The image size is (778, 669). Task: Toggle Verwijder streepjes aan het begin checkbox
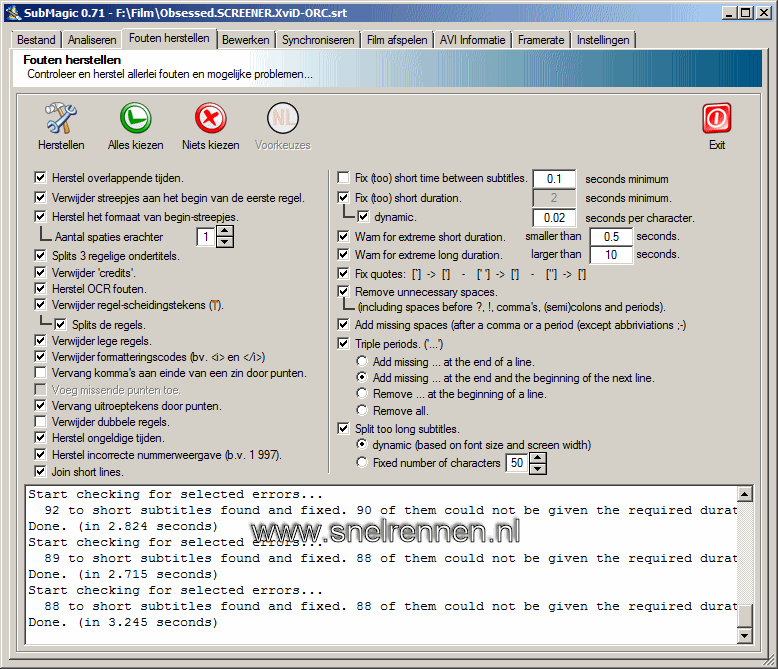pyautogui.click(x=40, y=197)
